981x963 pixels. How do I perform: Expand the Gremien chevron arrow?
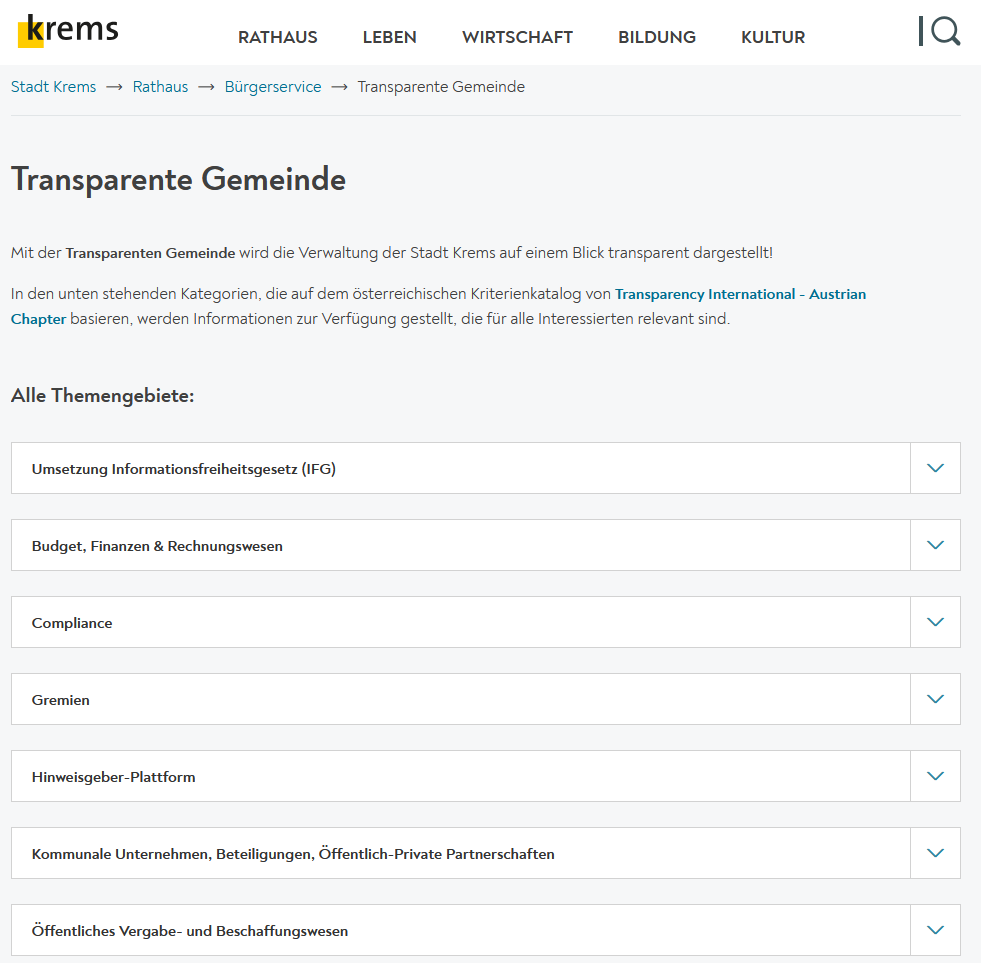click(x=935, y=699)
